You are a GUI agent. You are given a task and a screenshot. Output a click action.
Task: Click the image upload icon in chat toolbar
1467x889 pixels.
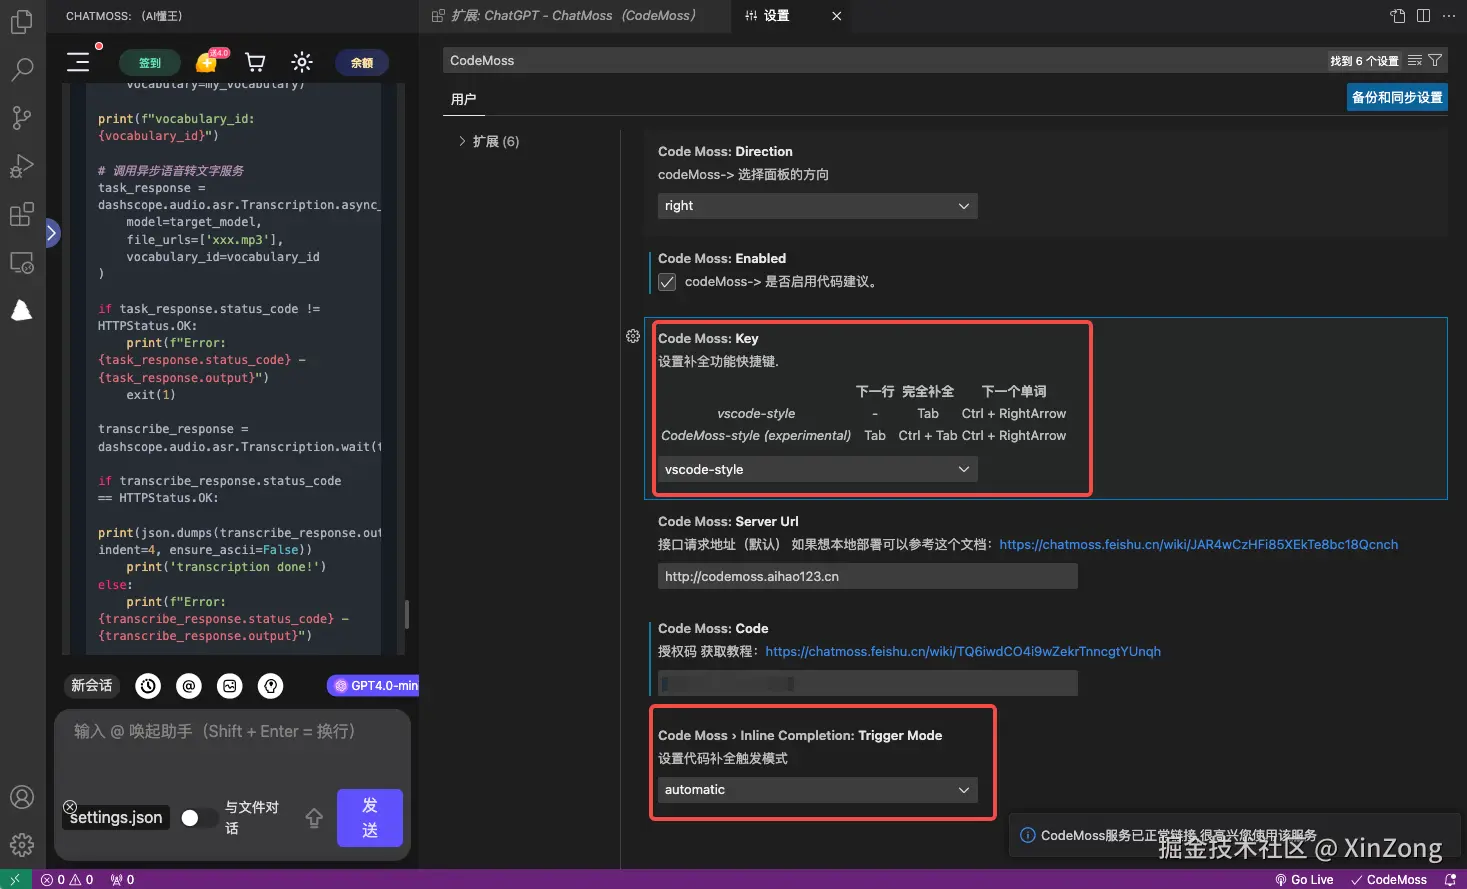230,686
